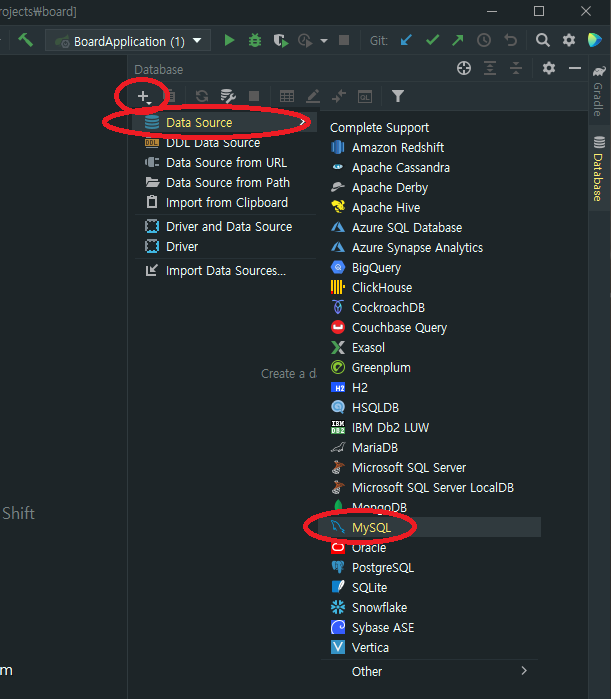Choose Apache Hive from the list
The height and width of the screenshot is (699, 611).
(431, 208)
